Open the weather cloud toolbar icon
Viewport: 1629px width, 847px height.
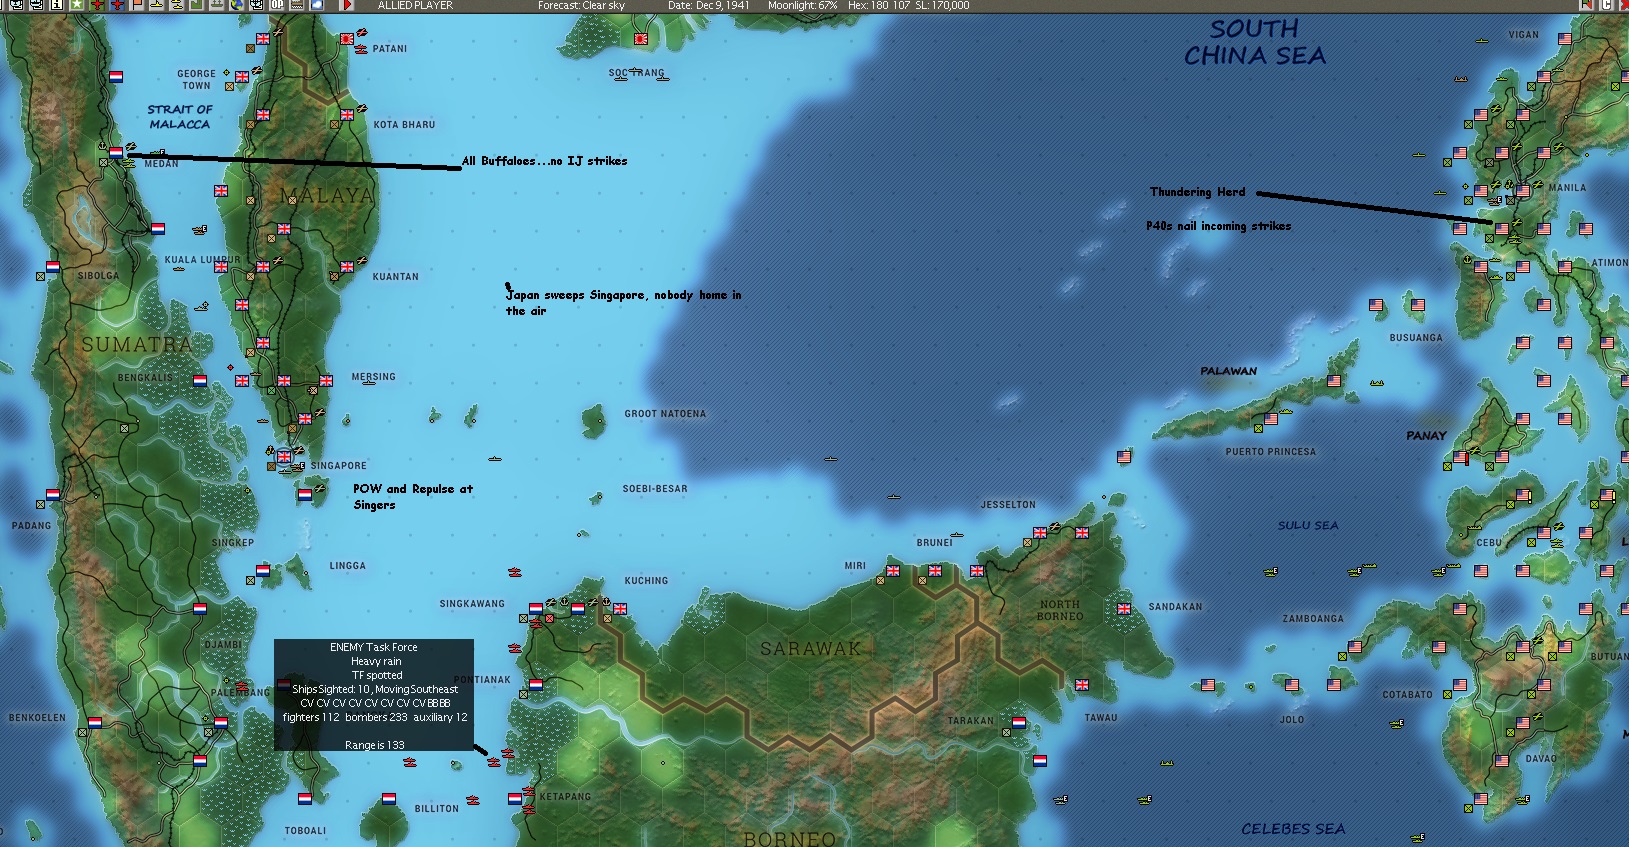tap(317, 5)
